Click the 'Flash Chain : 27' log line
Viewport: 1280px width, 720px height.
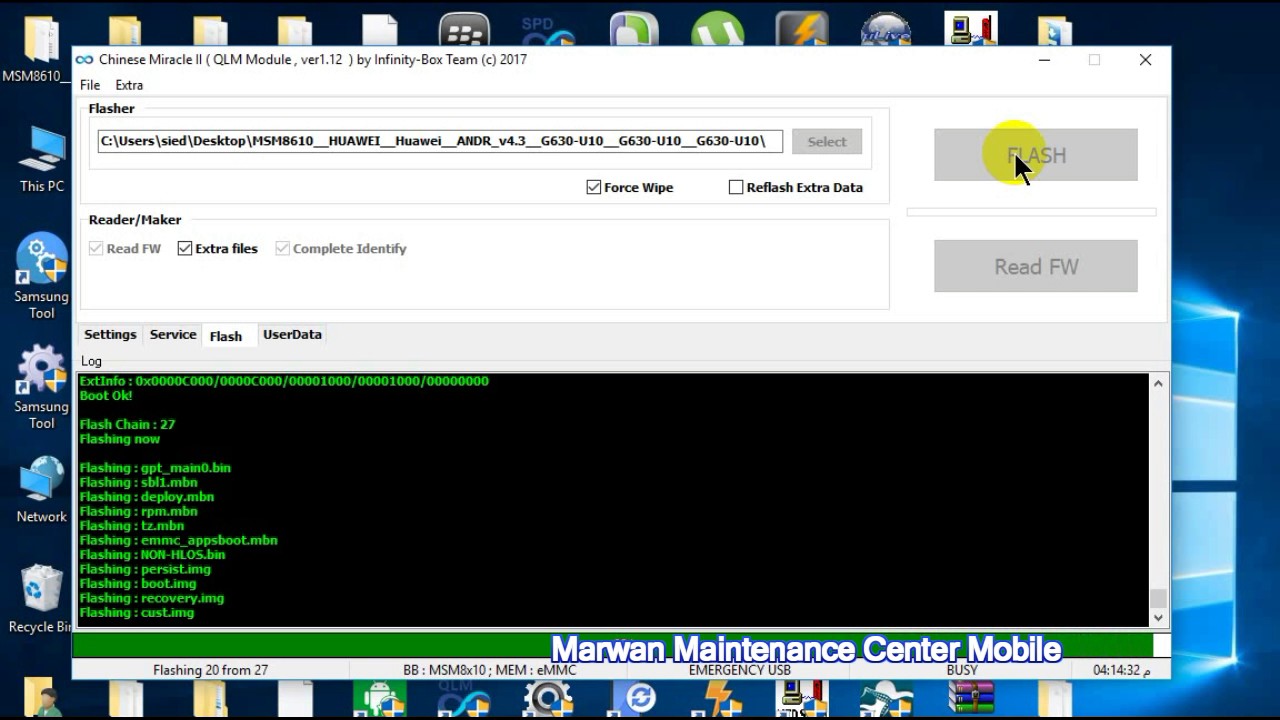[127, 424]
